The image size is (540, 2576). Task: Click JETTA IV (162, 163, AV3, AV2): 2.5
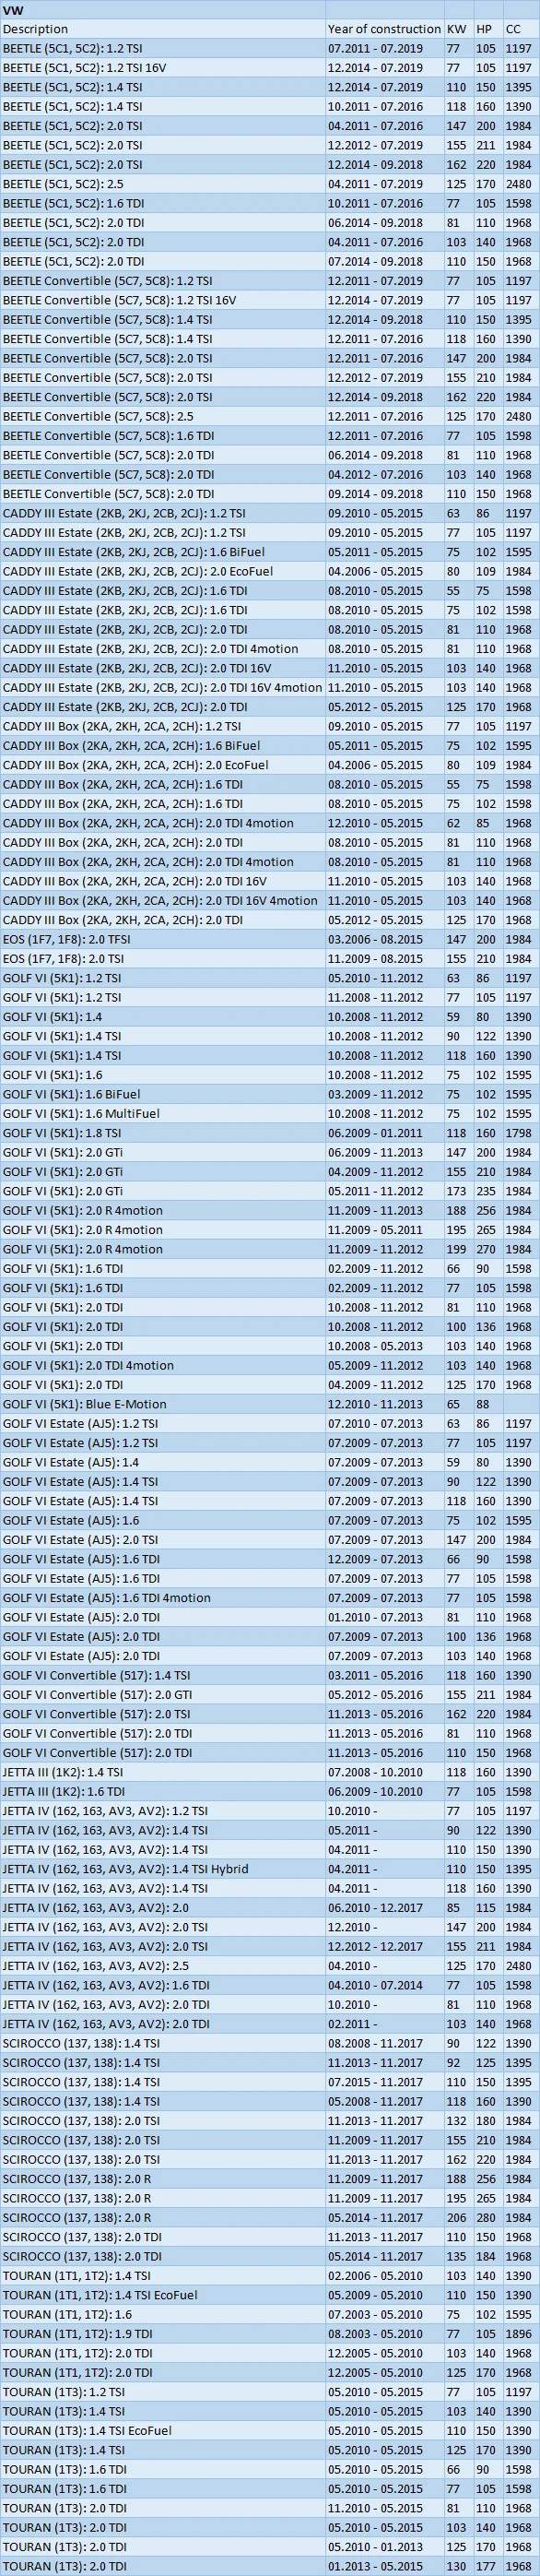(x=96, y=1966)
